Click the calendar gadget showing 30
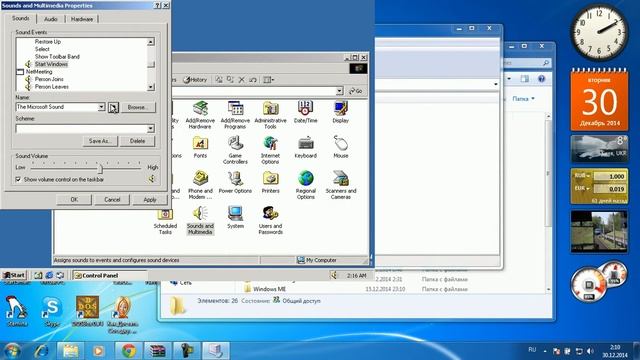Image resolution: width=640 pixels, height=360 pixels. click(x=599, y=100)
